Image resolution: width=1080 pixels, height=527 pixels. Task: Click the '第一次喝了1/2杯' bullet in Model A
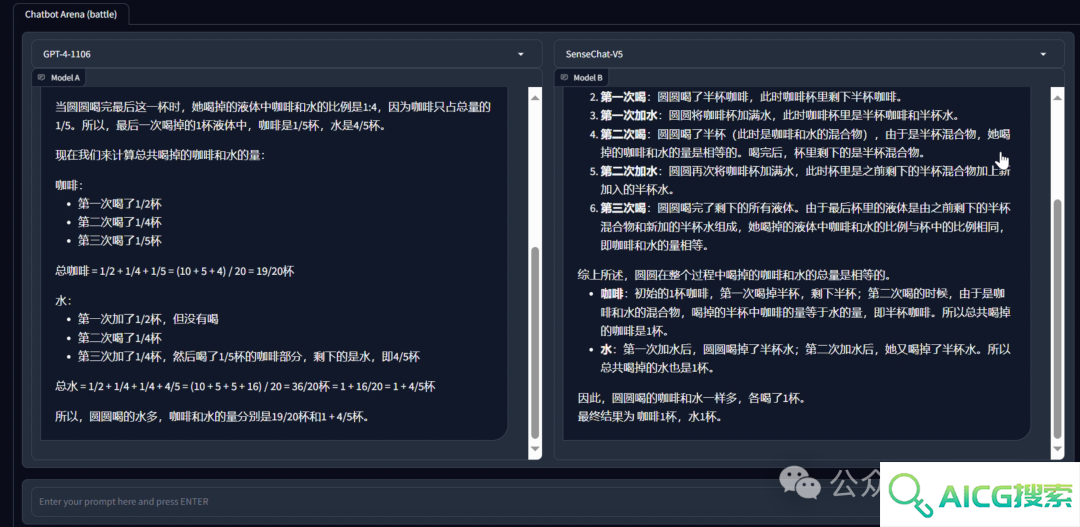coord(119,204)
